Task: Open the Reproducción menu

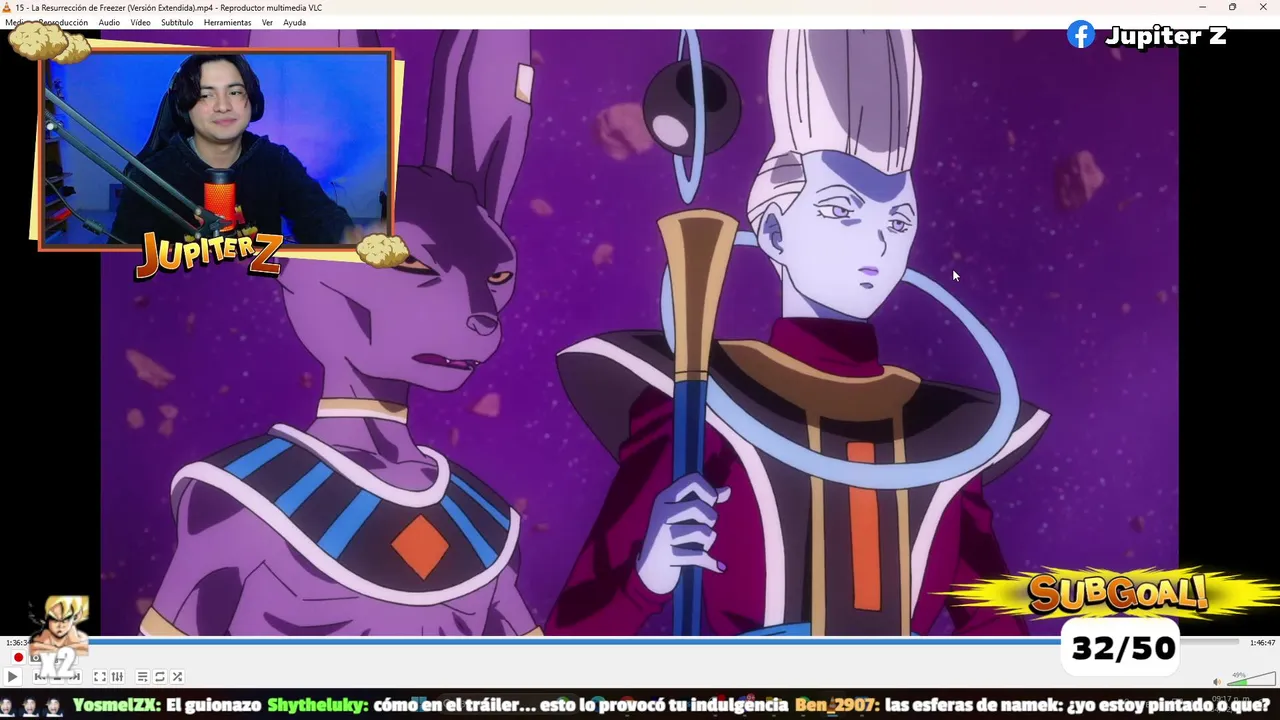Action: (63, 22)
